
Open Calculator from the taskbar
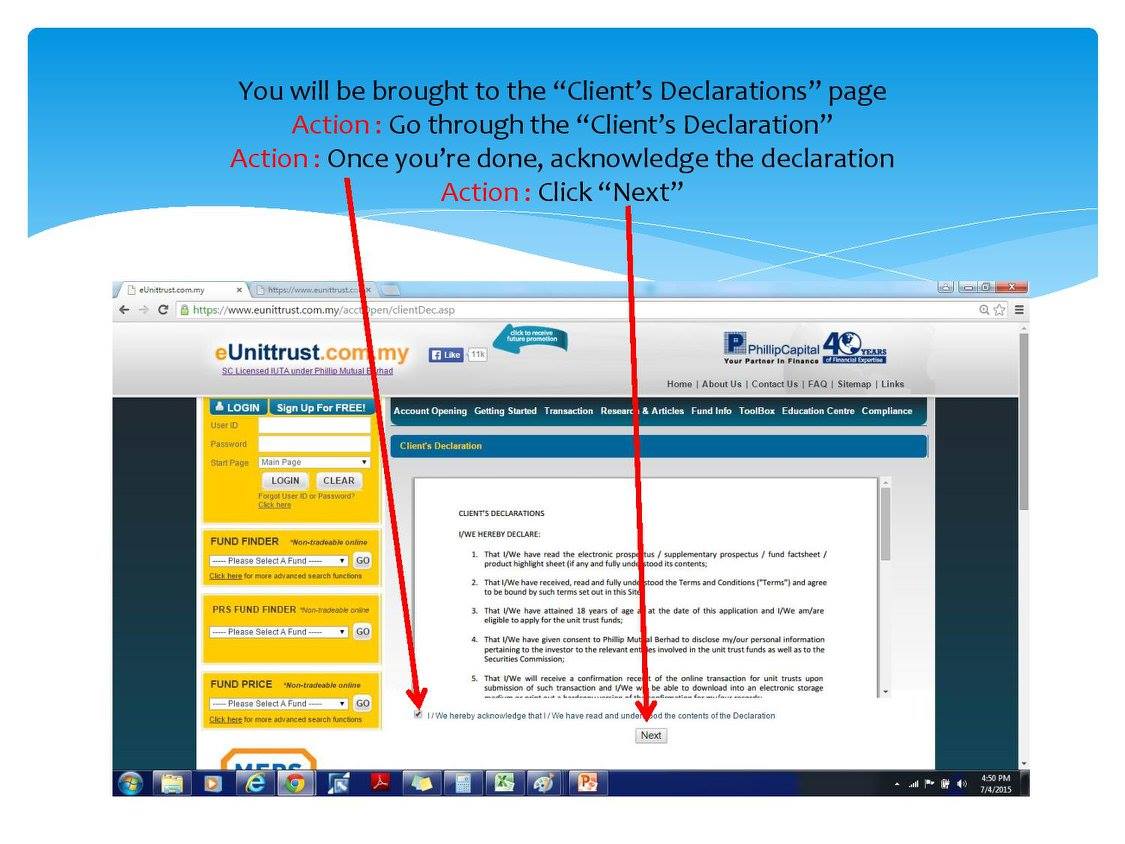463,784
